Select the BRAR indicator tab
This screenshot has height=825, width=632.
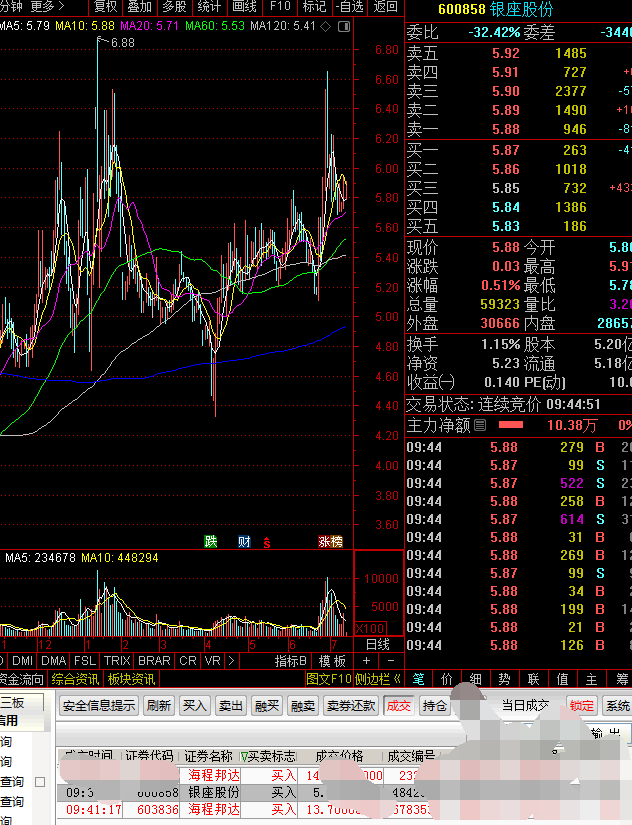coord(154,660)
